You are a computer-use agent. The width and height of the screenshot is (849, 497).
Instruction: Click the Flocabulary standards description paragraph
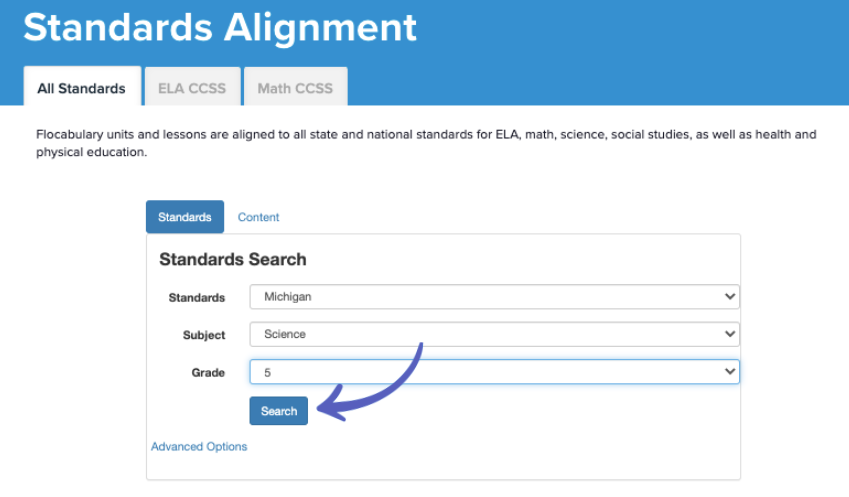[425, 143]
